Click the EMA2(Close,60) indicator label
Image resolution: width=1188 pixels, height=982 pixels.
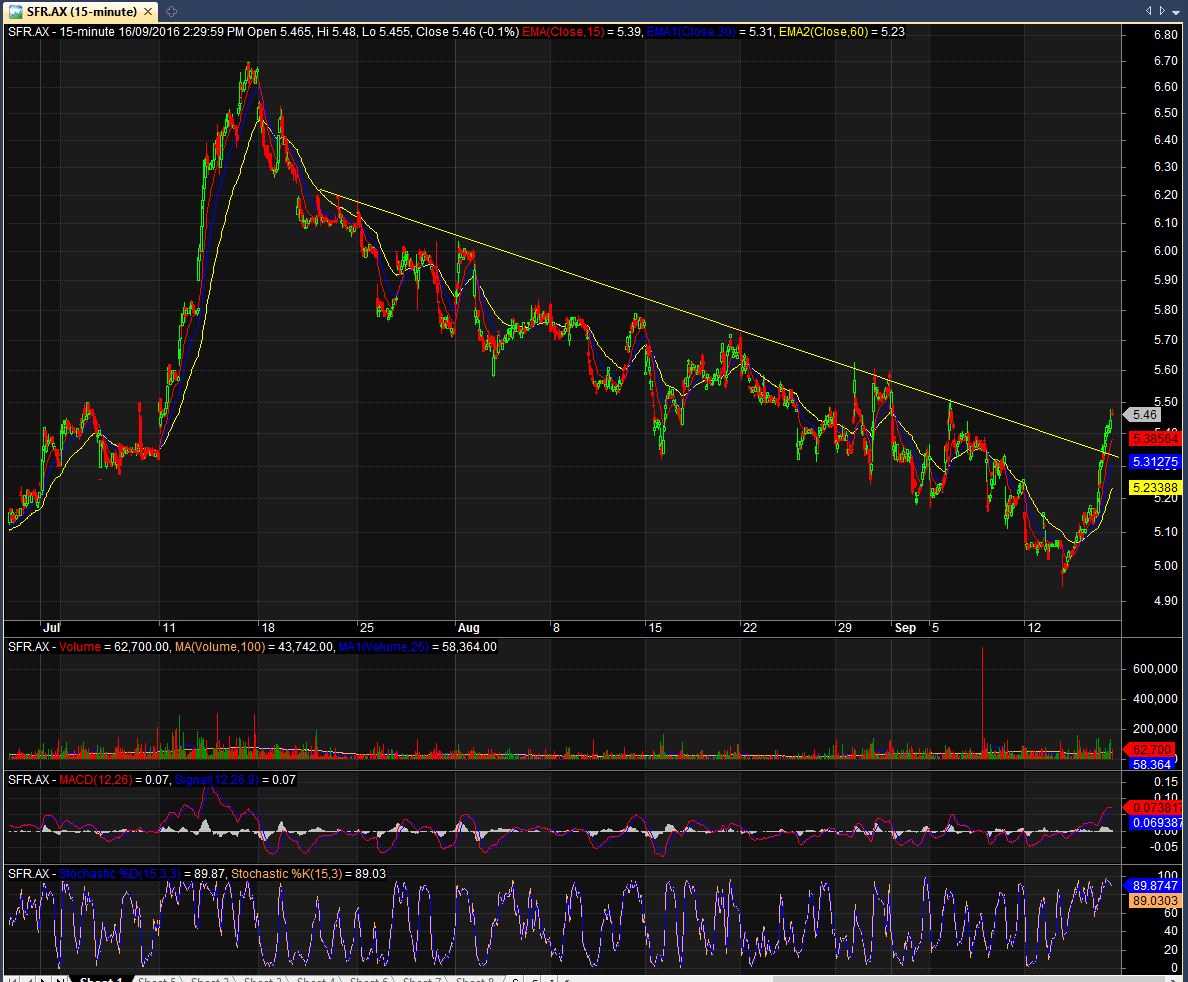click(824, 32)
